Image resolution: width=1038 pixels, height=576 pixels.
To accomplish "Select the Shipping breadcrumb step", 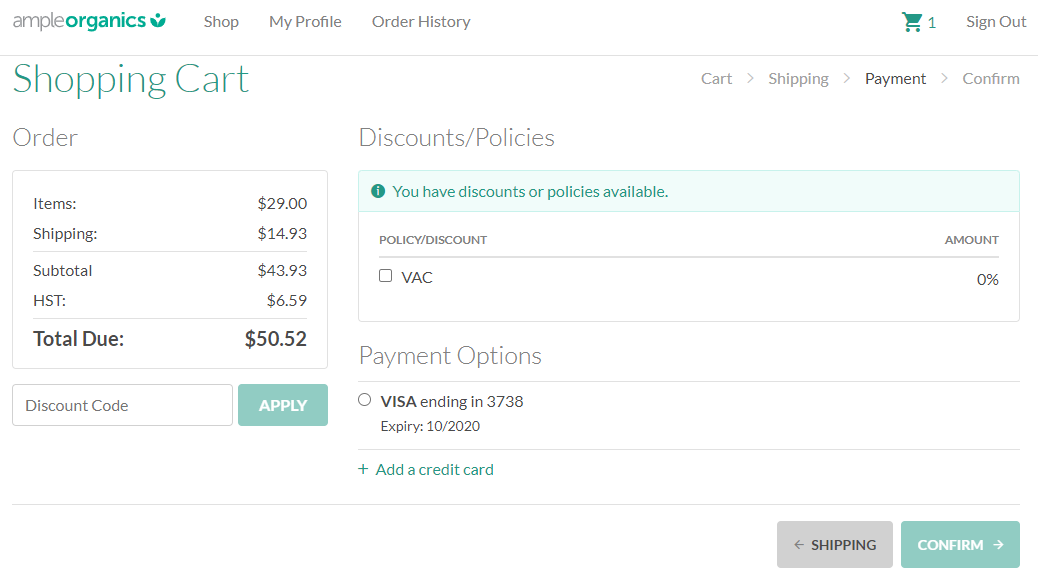I will coord(798,79).
